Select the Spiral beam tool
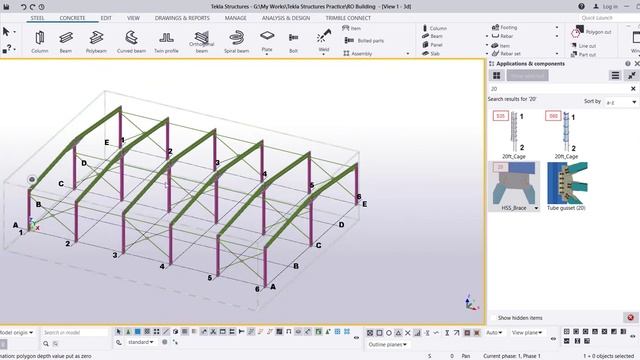 236,42
